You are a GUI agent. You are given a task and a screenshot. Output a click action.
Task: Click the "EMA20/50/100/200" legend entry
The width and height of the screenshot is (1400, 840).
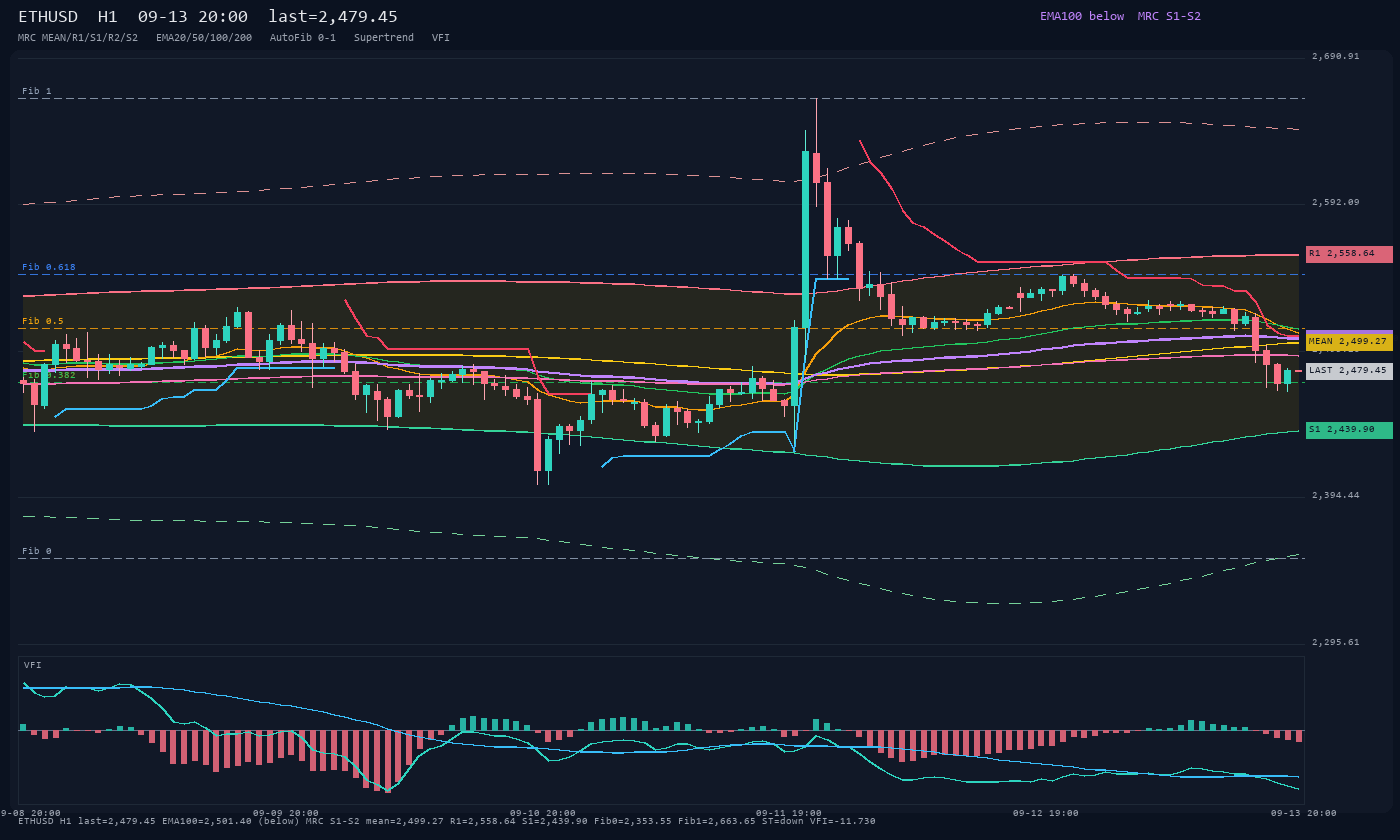204,37
